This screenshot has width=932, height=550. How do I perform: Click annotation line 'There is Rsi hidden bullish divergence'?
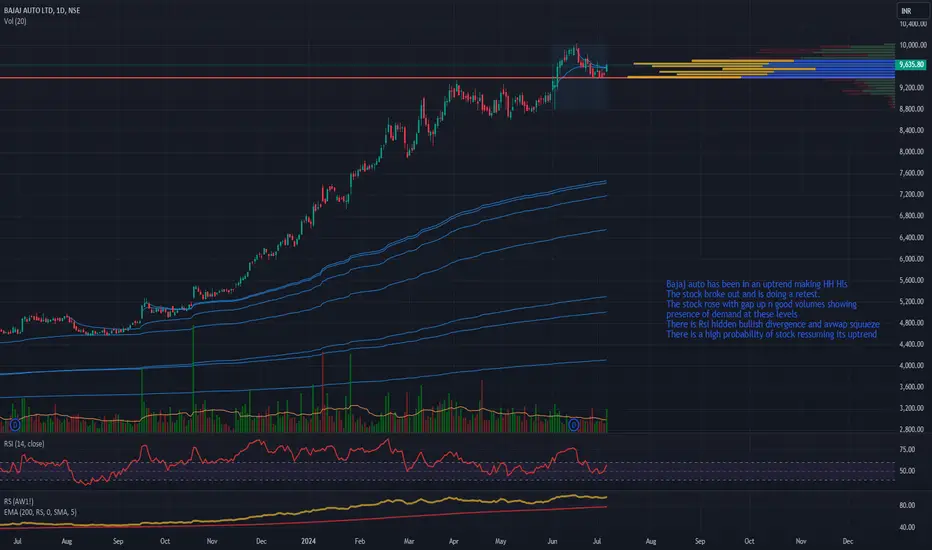tap(773, 324)
